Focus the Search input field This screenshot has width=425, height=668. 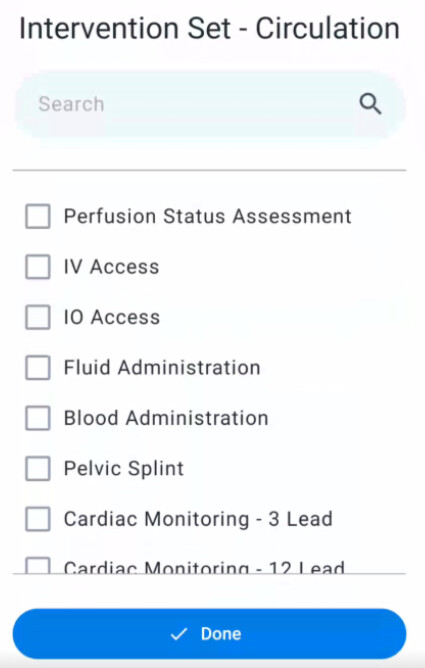[x=210, y=104]
